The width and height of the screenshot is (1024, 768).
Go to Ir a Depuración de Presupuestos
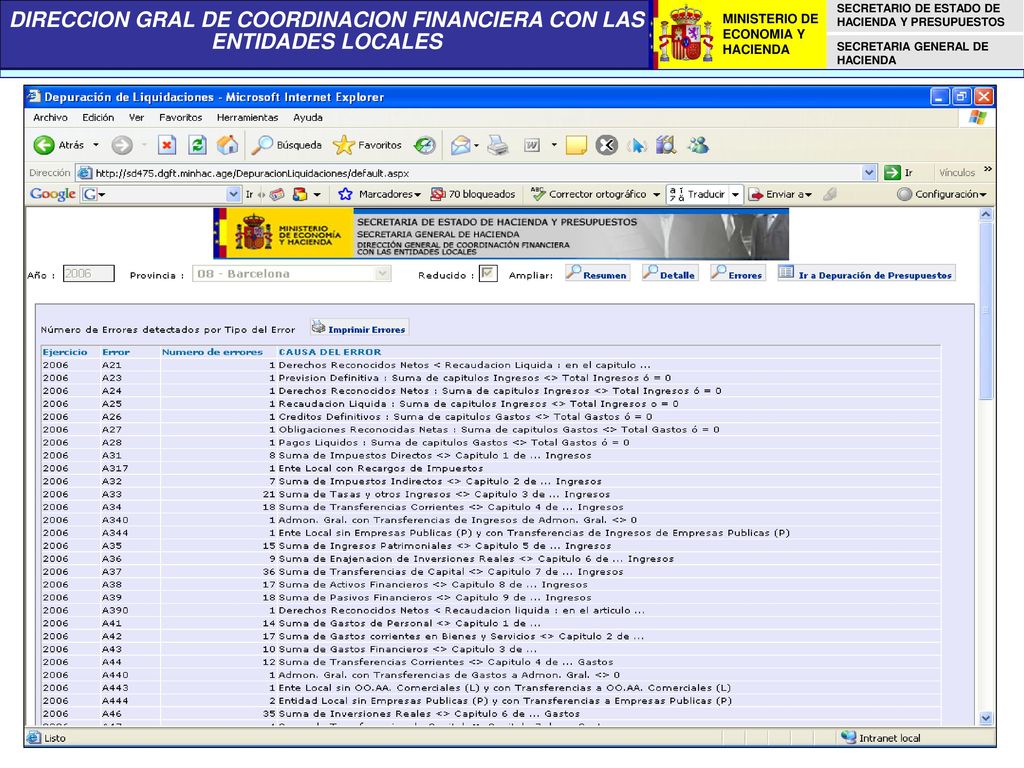866,274
